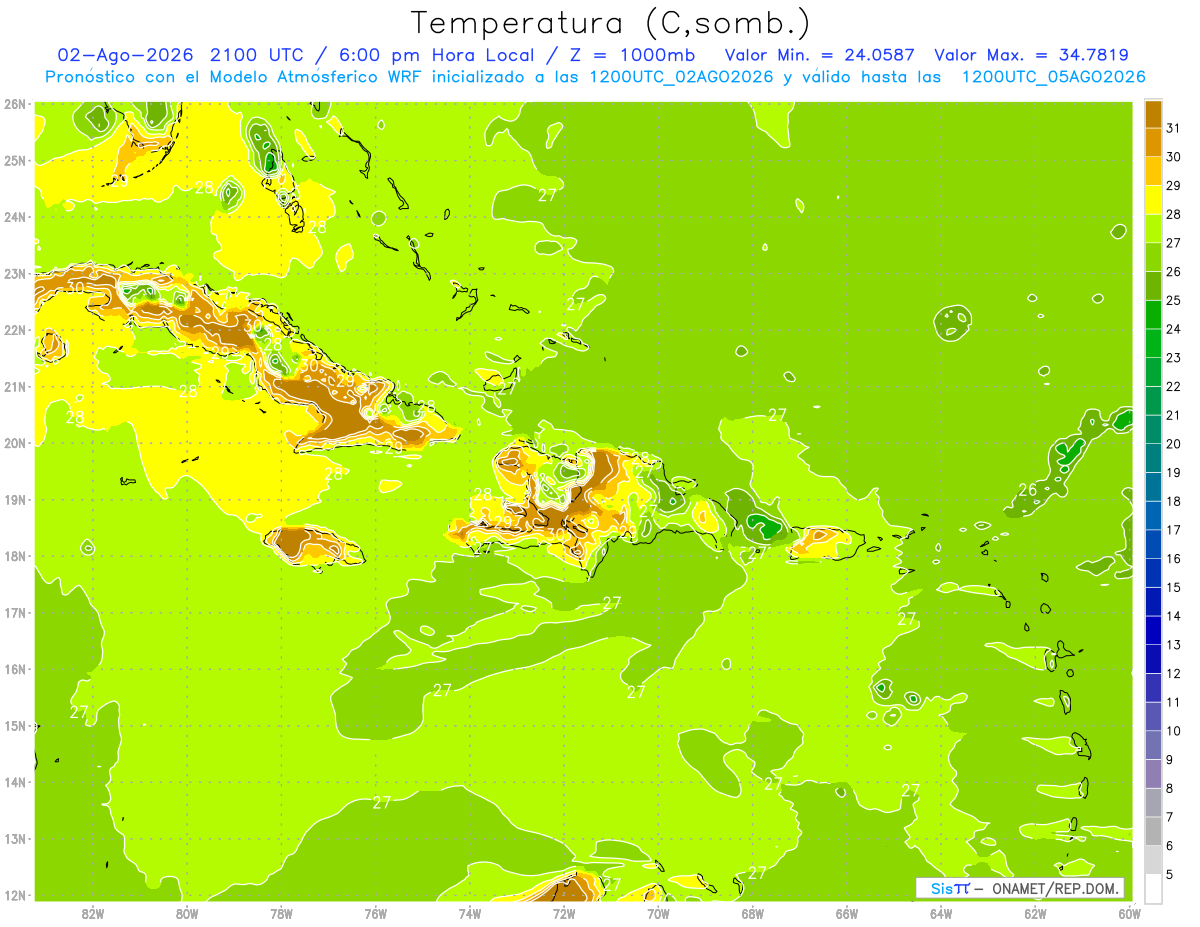Click the dark brown swatch at the legend top
Viewport: 1200px width, 927px height.
coord(1153,114)
